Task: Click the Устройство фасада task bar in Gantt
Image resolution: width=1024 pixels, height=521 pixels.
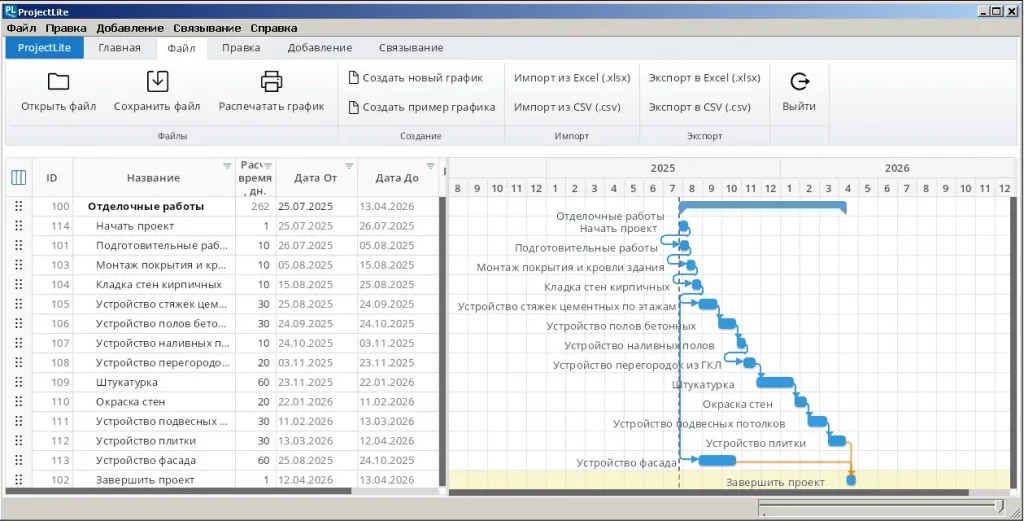Action: click(718, 460)
